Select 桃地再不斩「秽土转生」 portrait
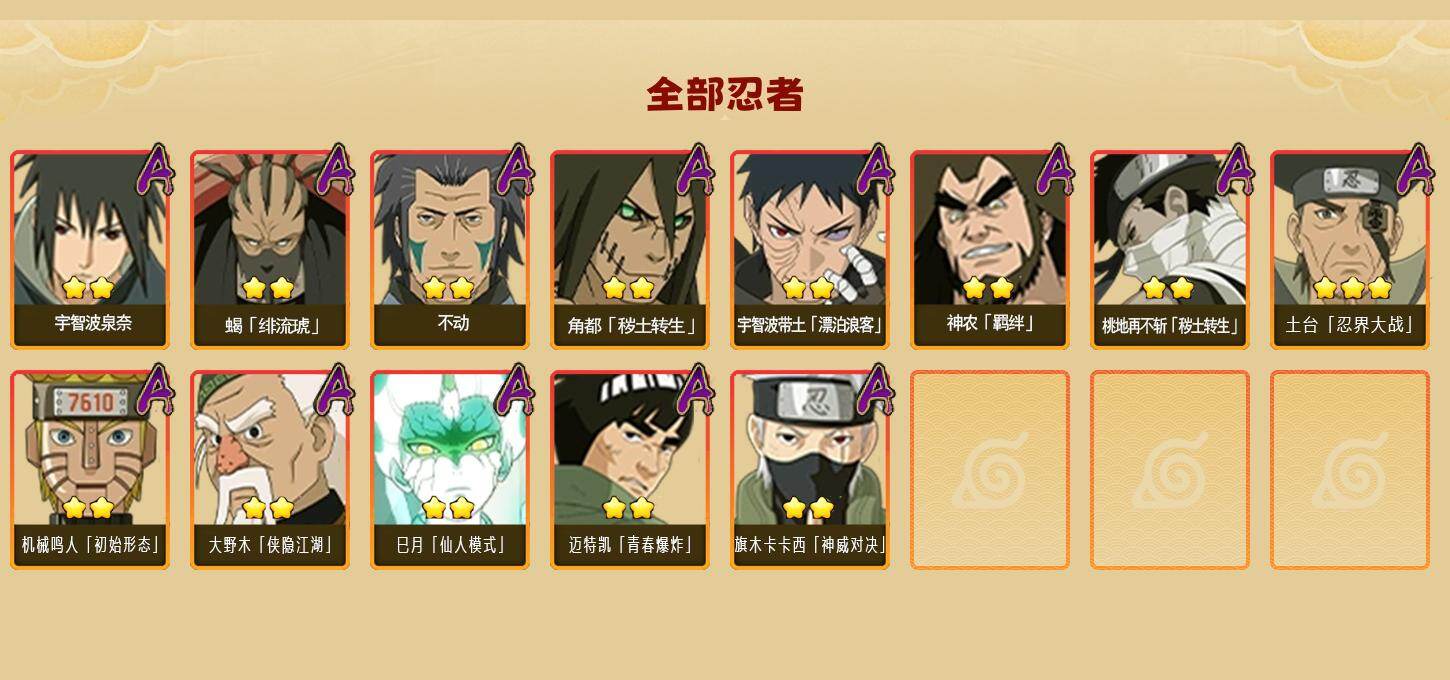 (x=1170, y=250)
